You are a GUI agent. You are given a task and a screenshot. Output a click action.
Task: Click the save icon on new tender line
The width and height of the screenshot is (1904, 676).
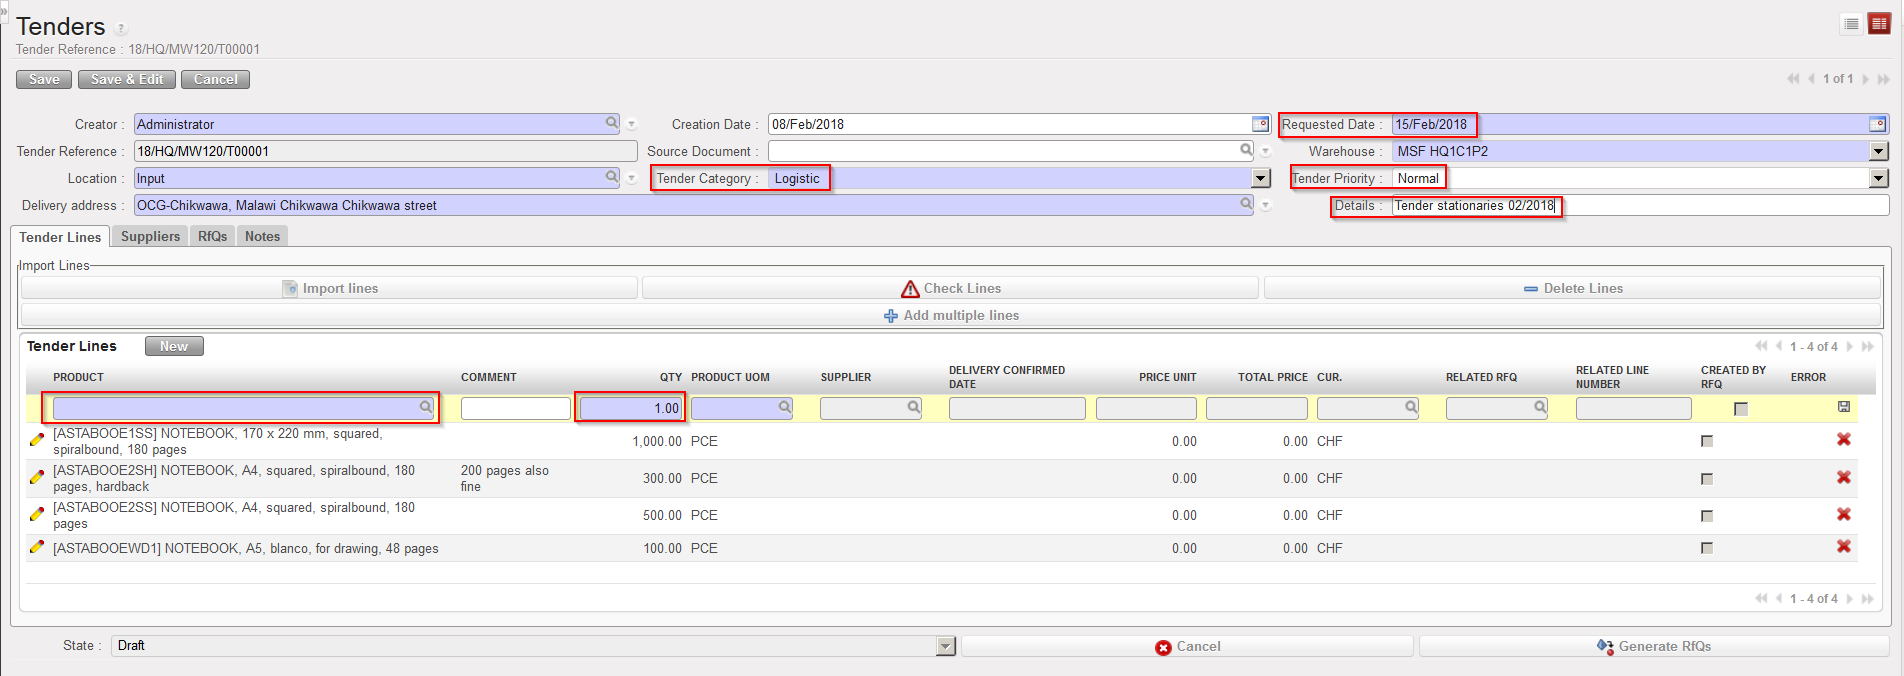click(x=1844, y=407)
